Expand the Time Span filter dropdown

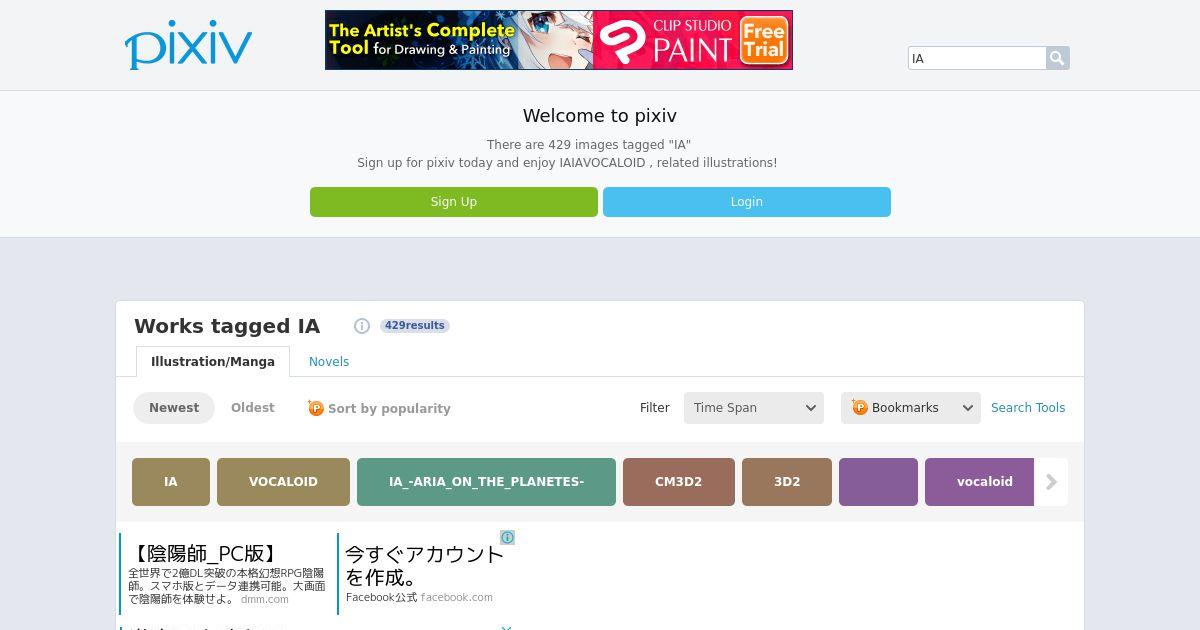click(754, 408)
